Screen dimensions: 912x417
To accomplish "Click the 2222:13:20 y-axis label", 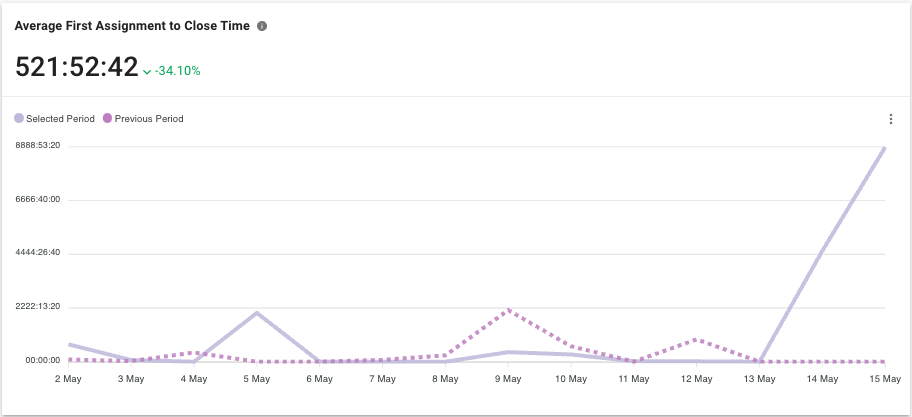I will point(37,307).
